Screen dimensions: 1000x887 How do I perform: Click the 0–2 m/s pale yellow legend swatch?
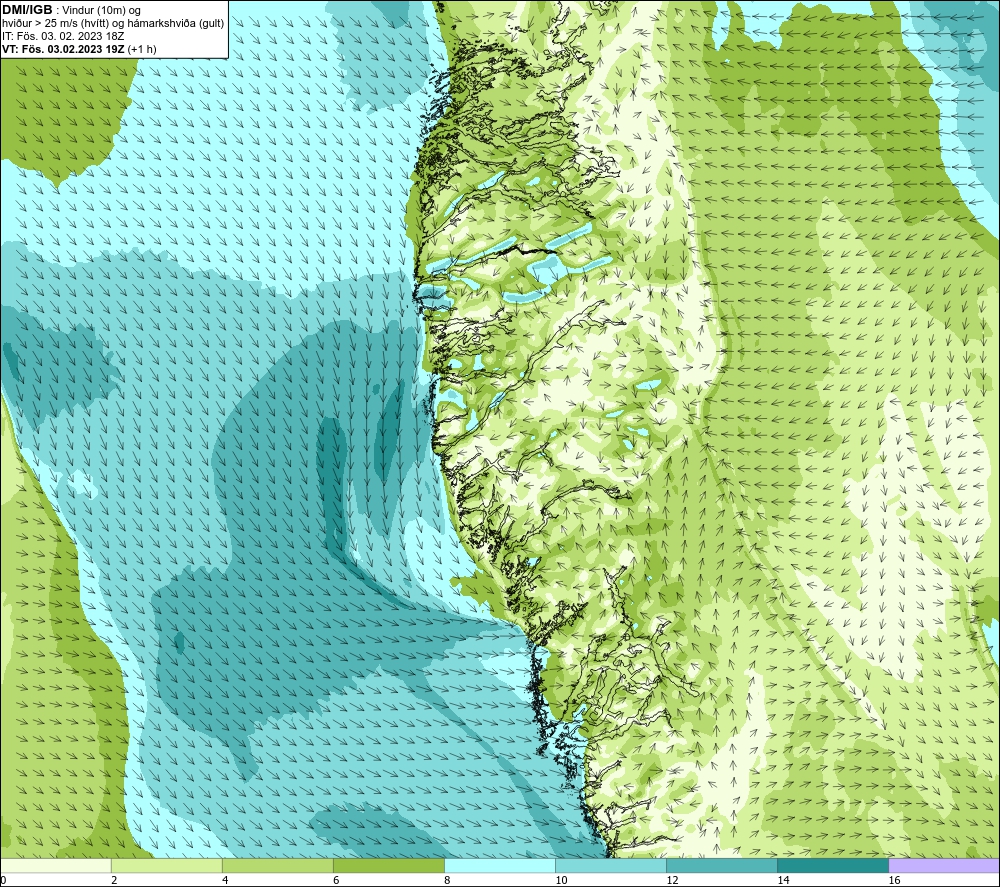(x=56, y=866)
